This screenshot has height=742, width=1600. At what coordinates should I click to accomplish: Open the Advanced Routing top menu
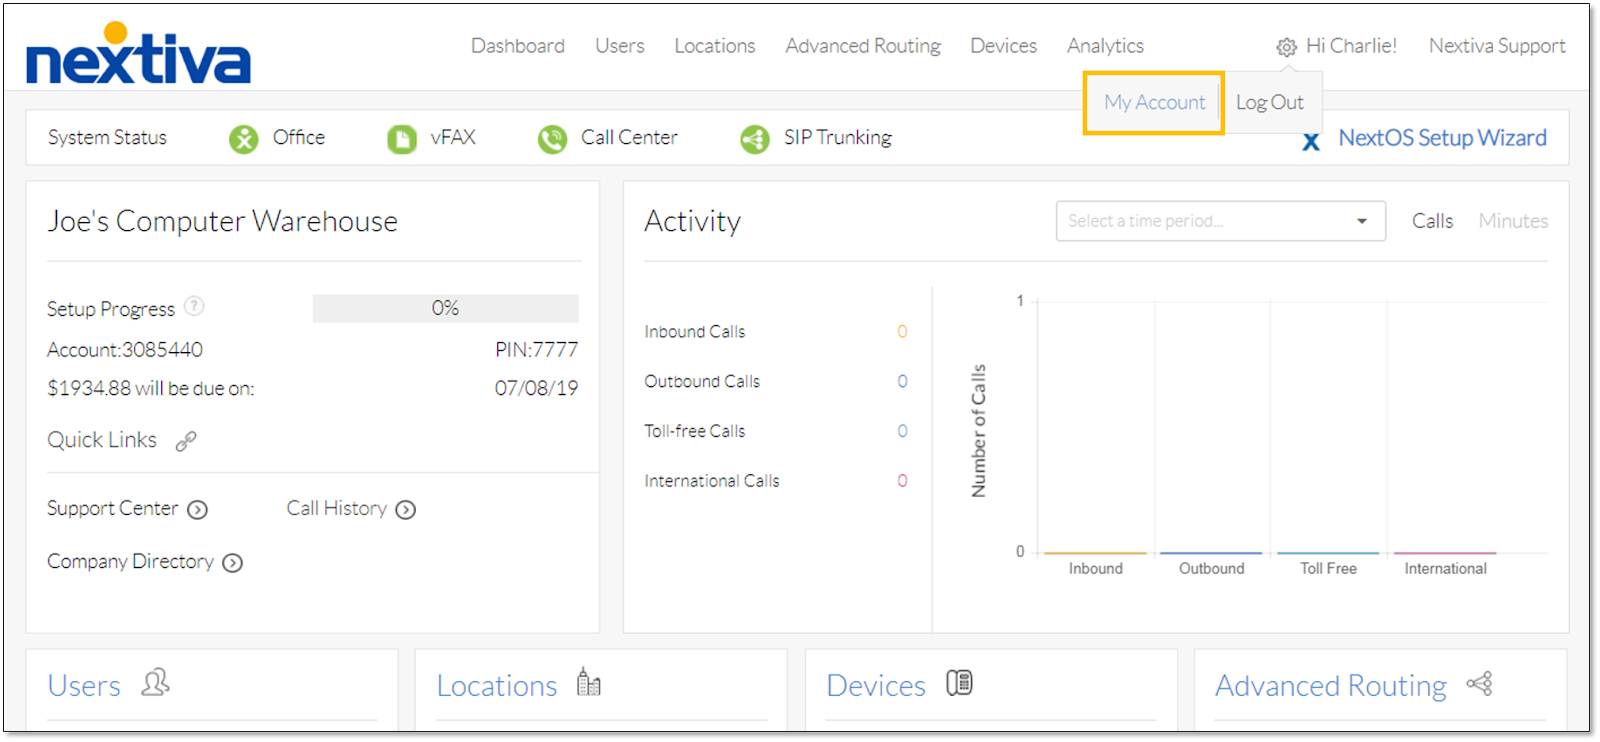863,46
